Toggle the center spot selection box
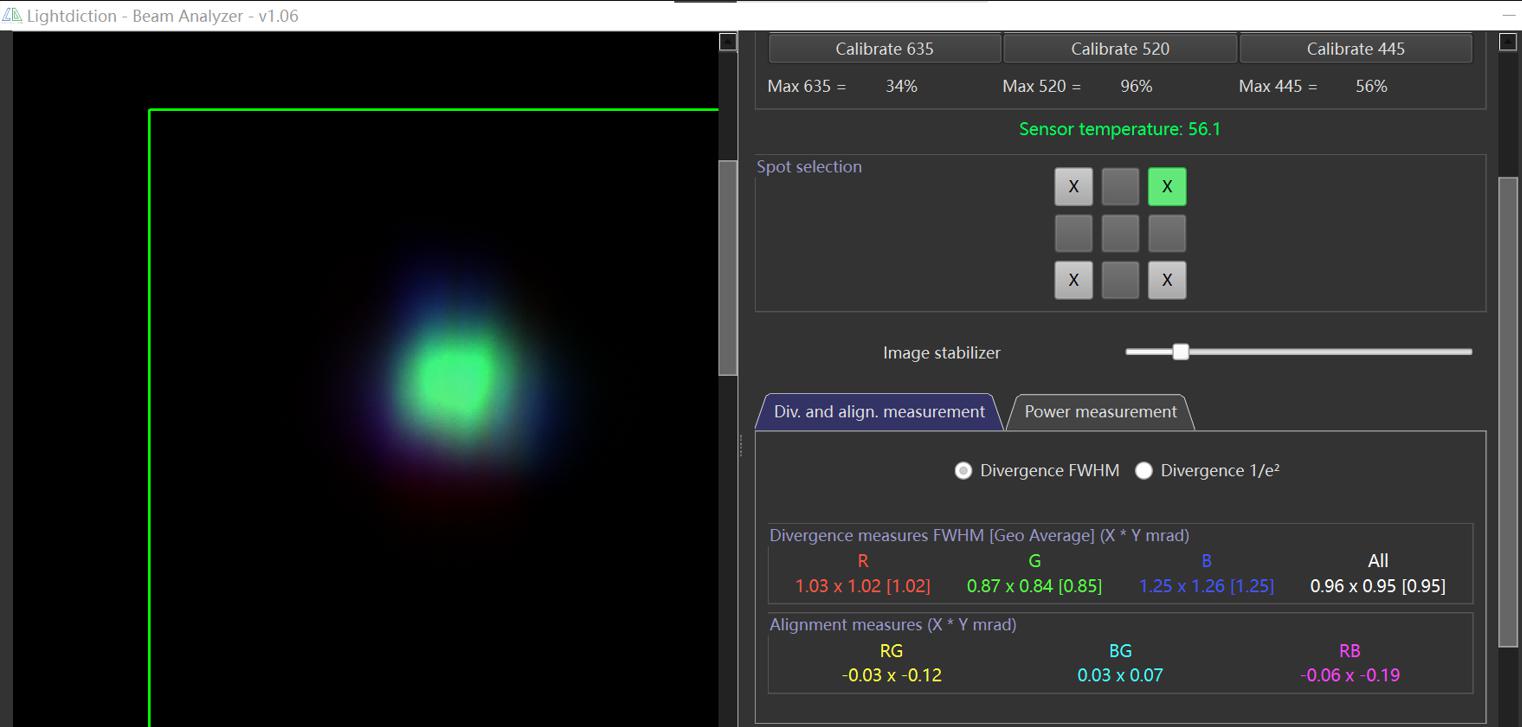 tap(1120, 233)
